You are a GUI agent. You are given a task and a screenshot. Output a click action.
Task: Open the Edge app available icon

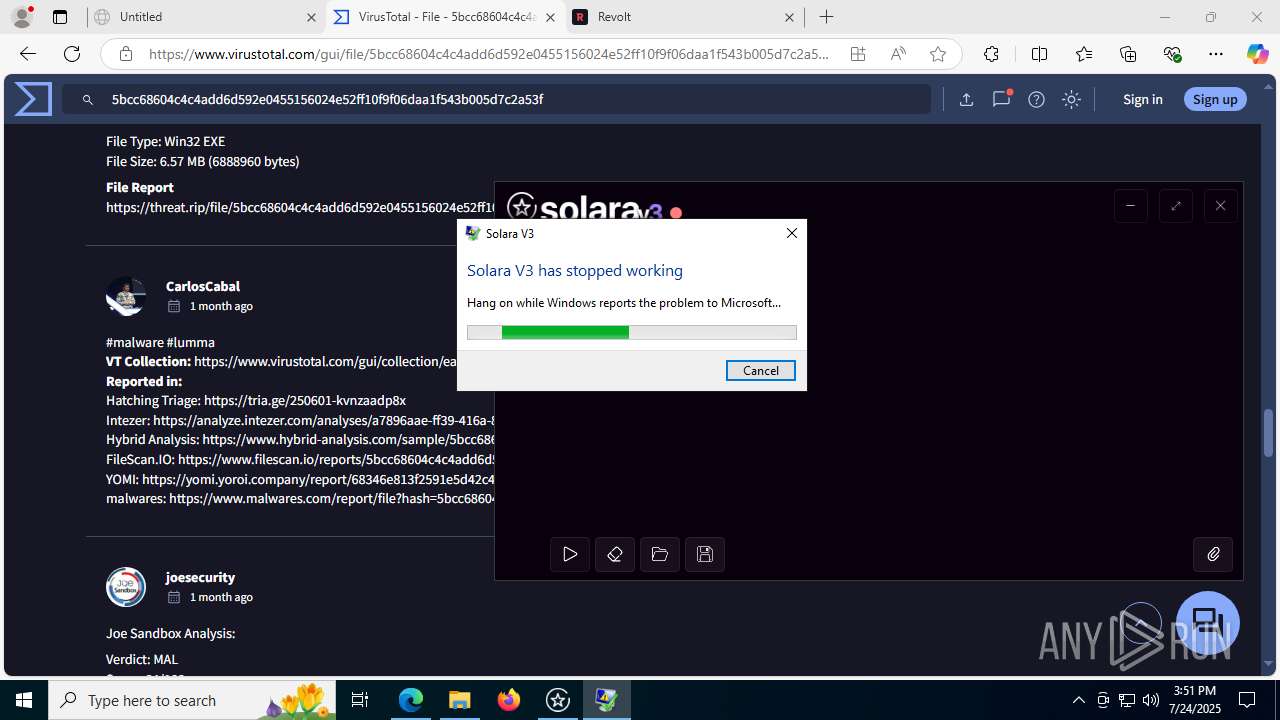tap(858, 54)
